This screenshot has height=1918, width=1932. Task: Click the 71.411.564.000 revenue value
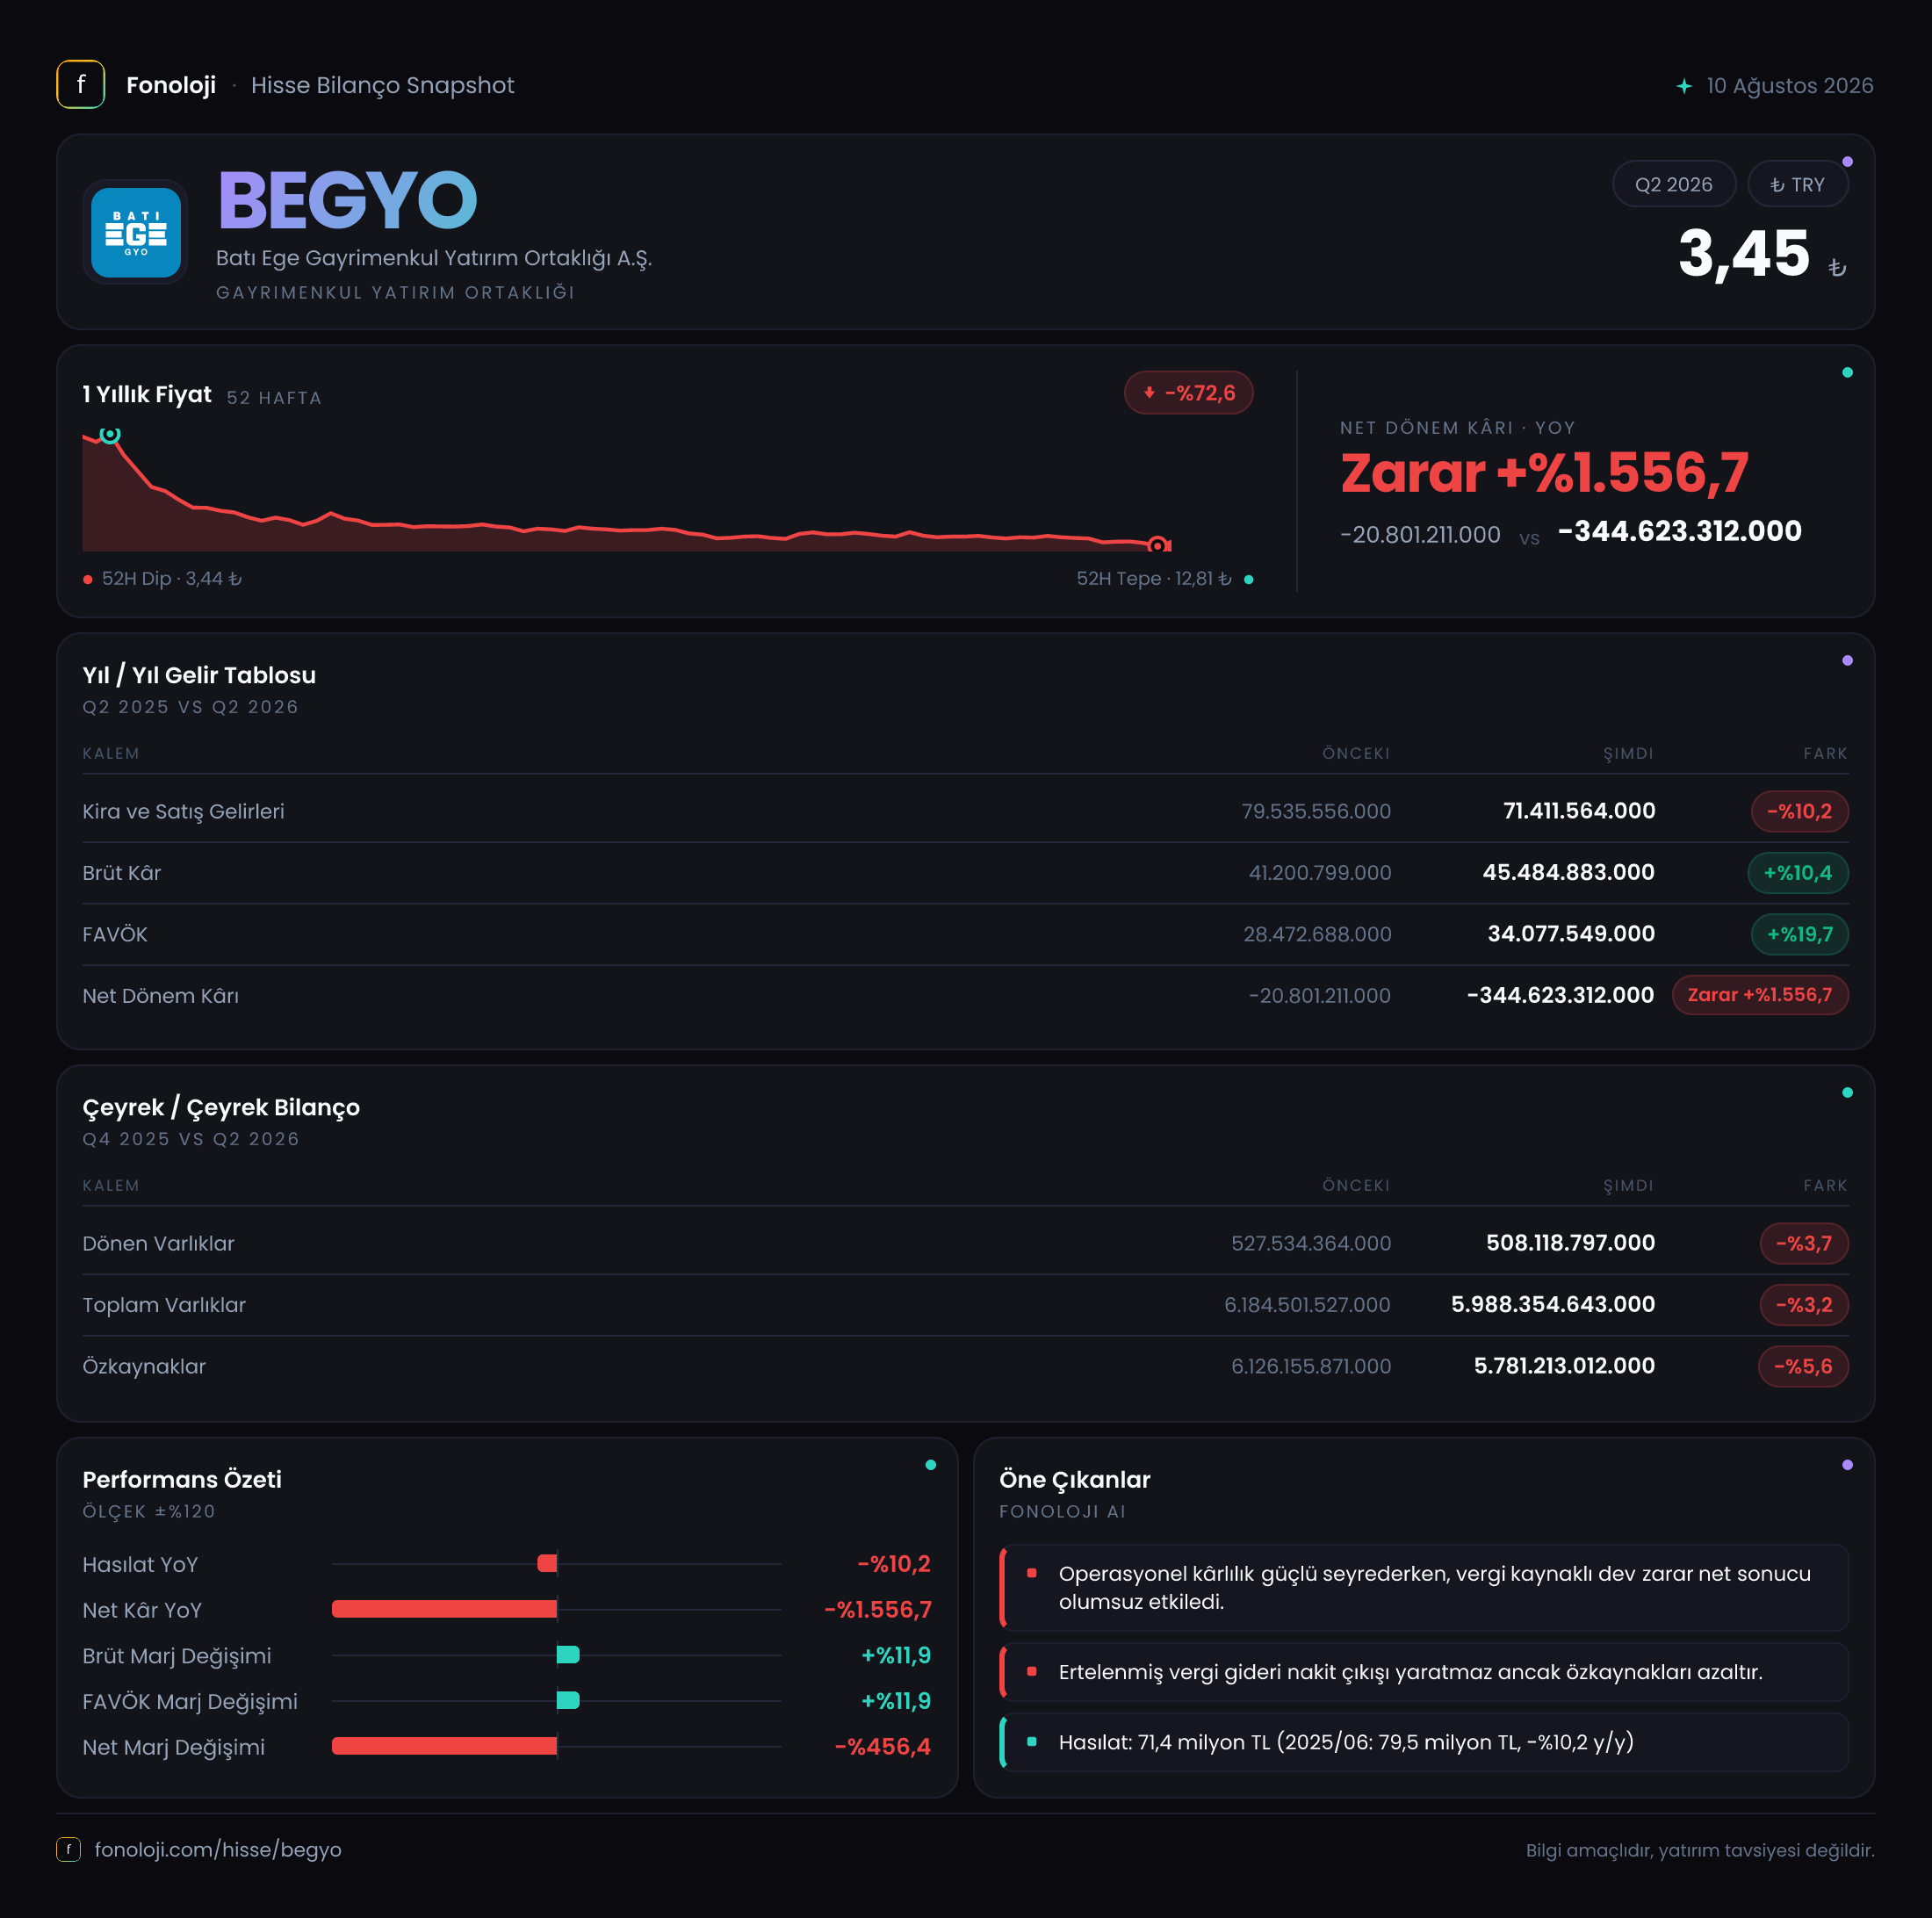(x=1578, y=811)
